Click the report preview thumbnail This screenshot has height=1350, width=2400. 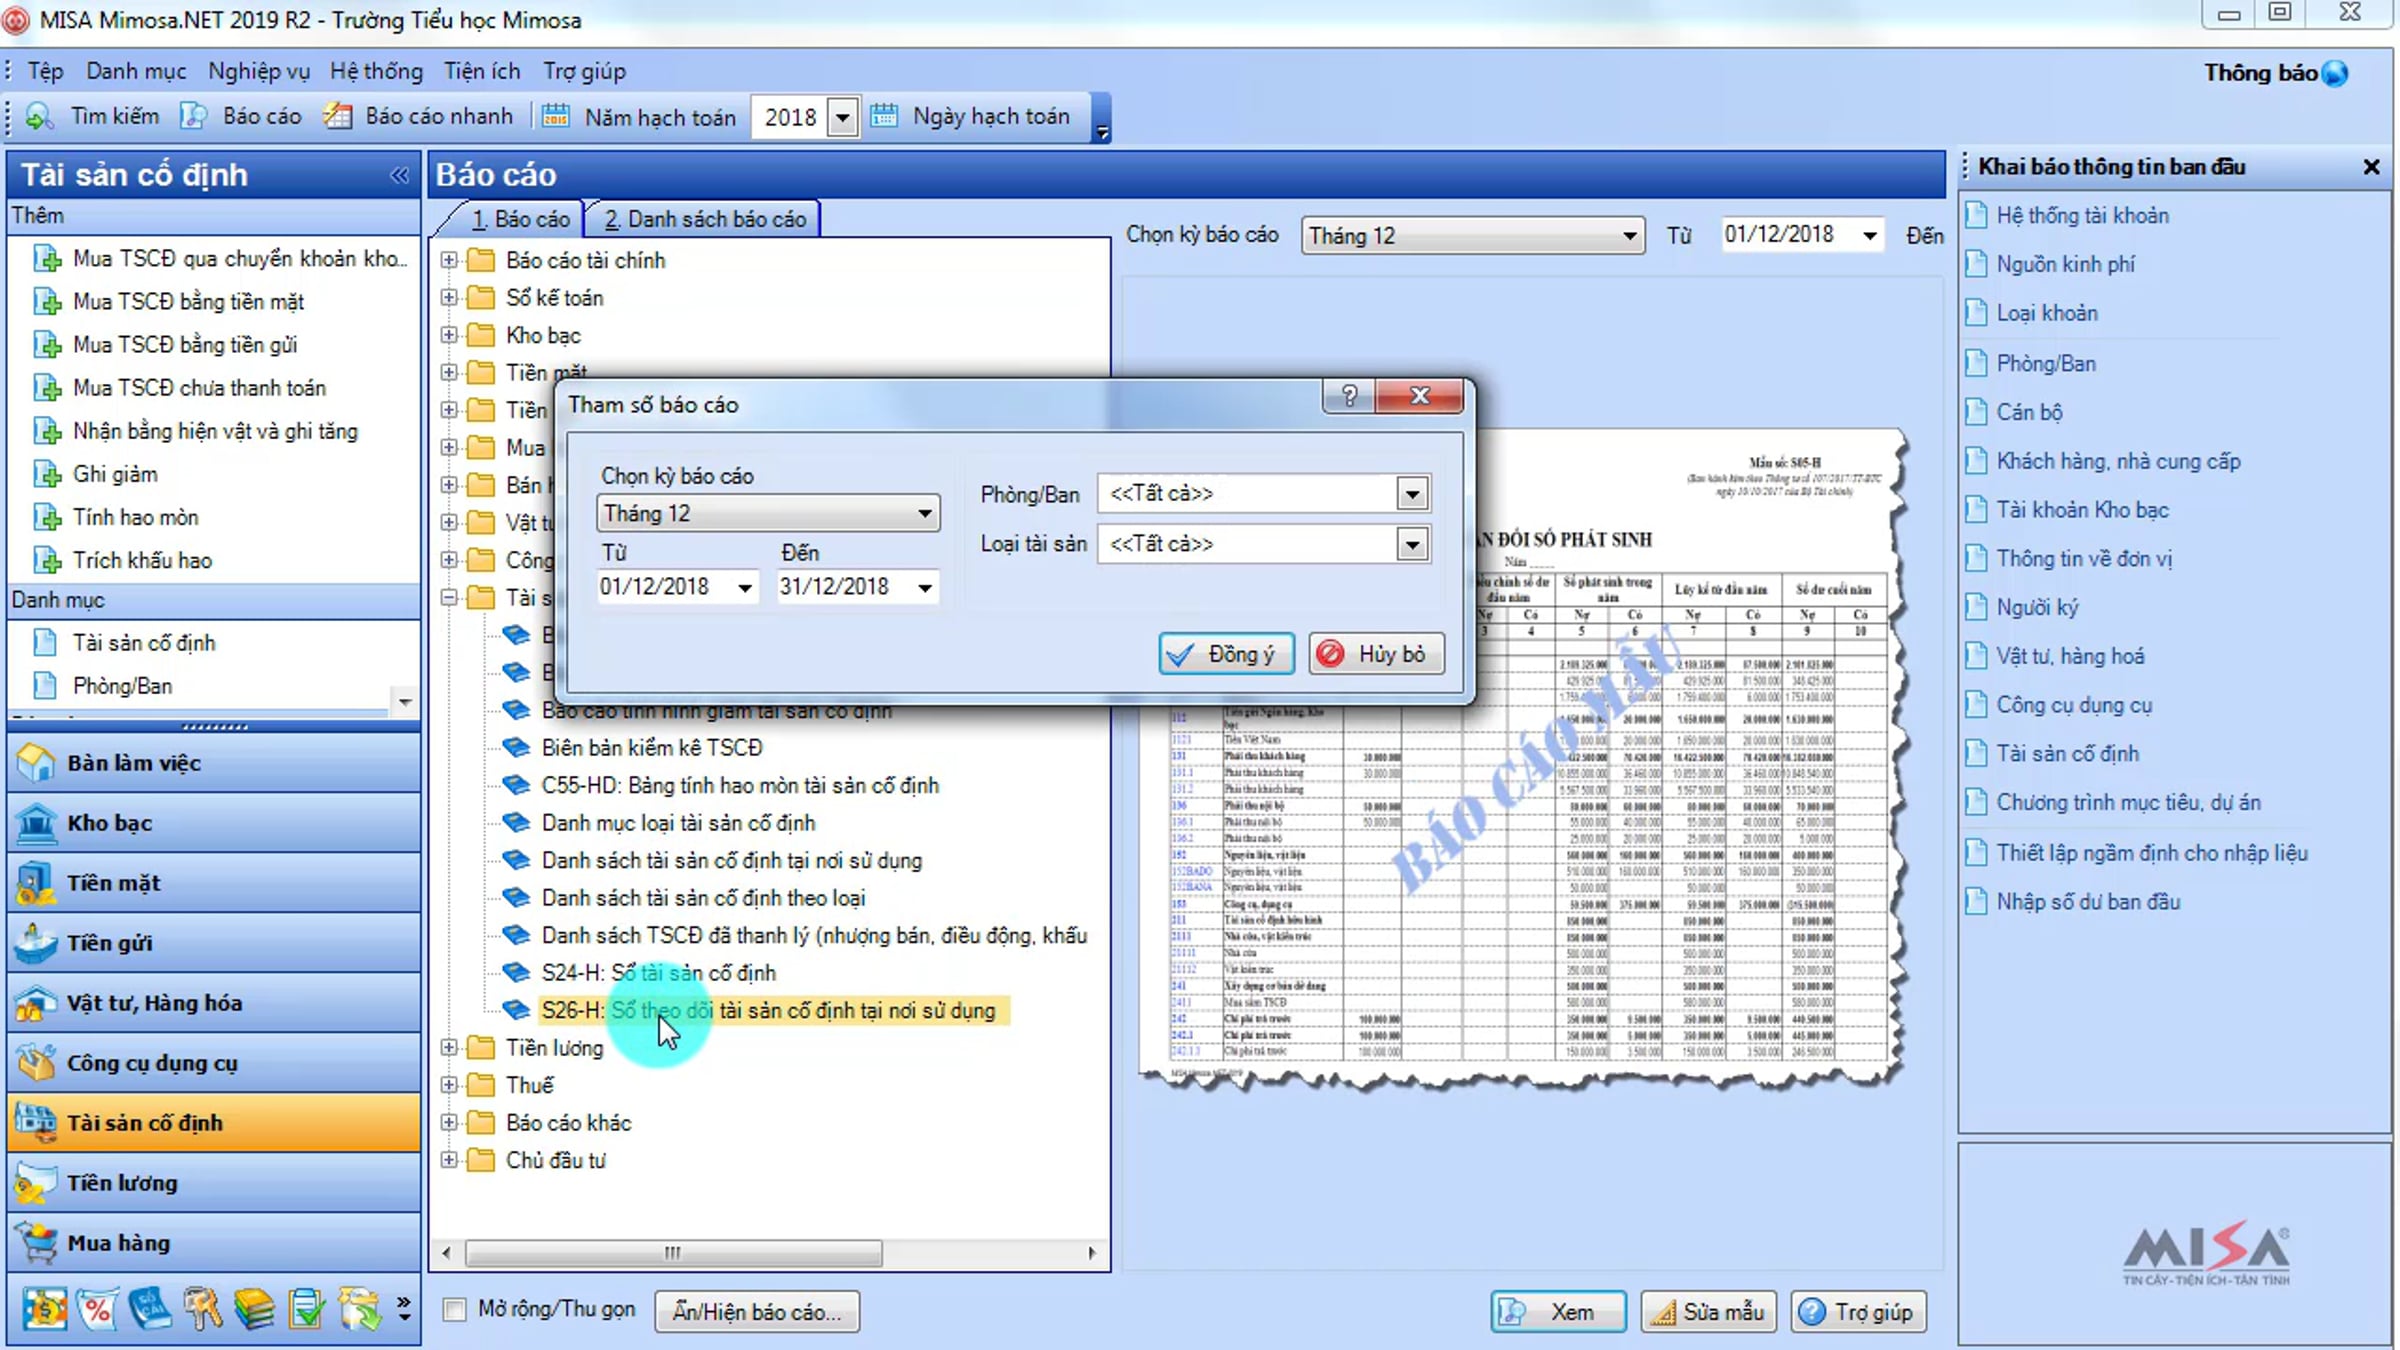coord(1523,758)
